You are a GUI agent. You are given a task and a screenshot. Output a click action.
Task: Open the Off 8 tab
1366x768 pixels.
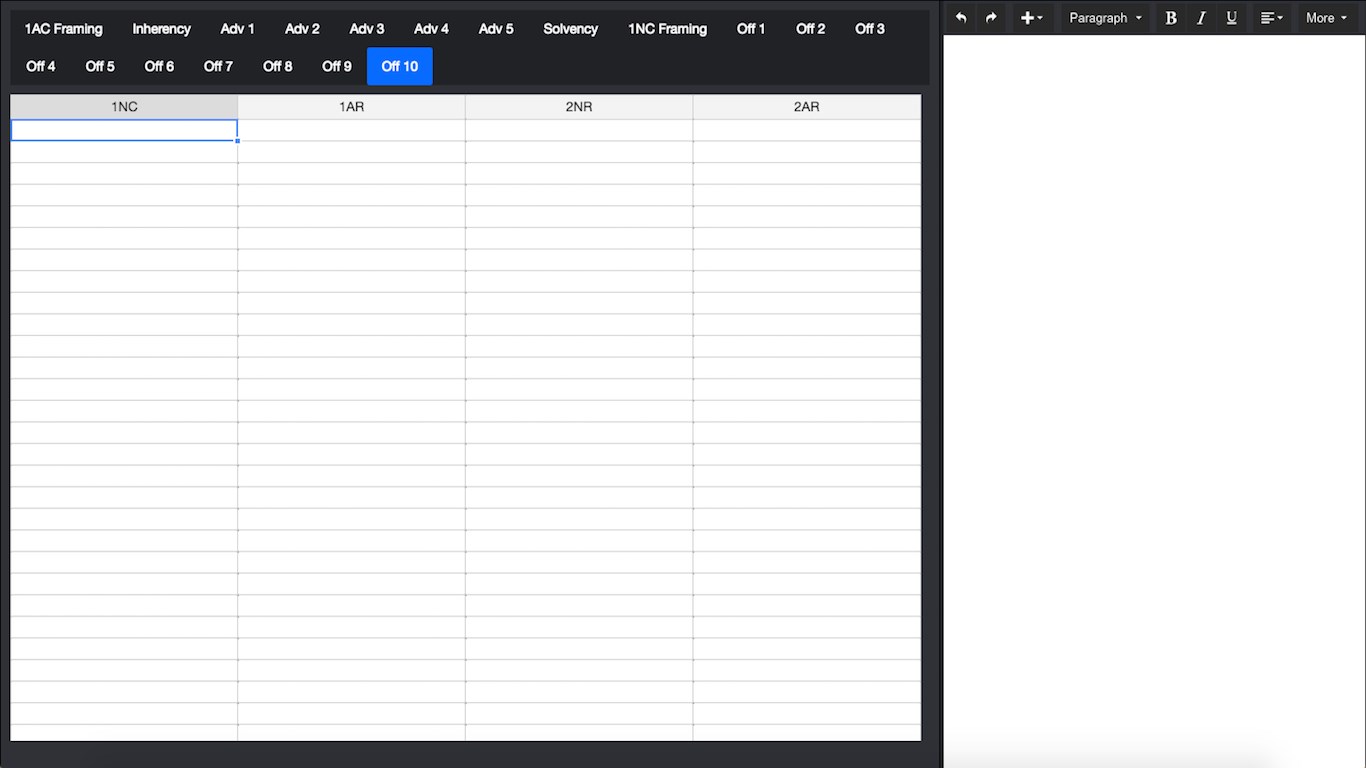click(x=278, y=66)
